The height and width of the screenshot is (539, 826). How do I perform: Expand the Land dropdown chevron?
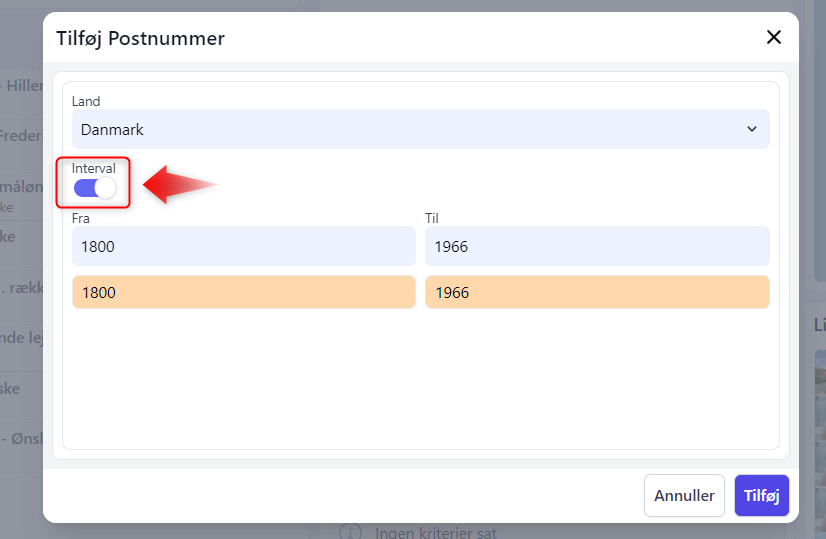(x=752, y=129)
